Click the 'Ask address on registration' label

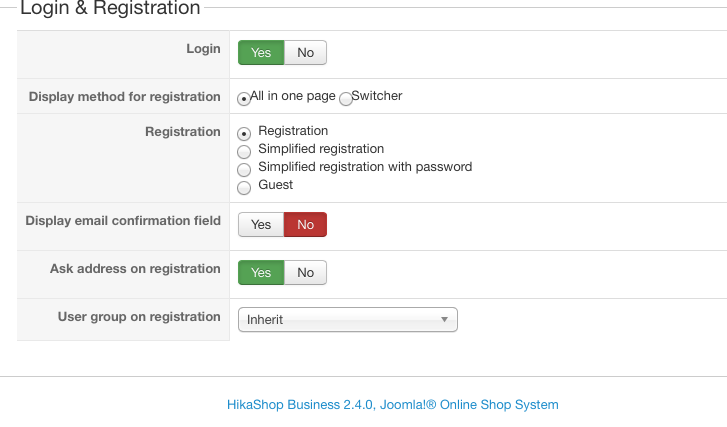tap(135, 269)
